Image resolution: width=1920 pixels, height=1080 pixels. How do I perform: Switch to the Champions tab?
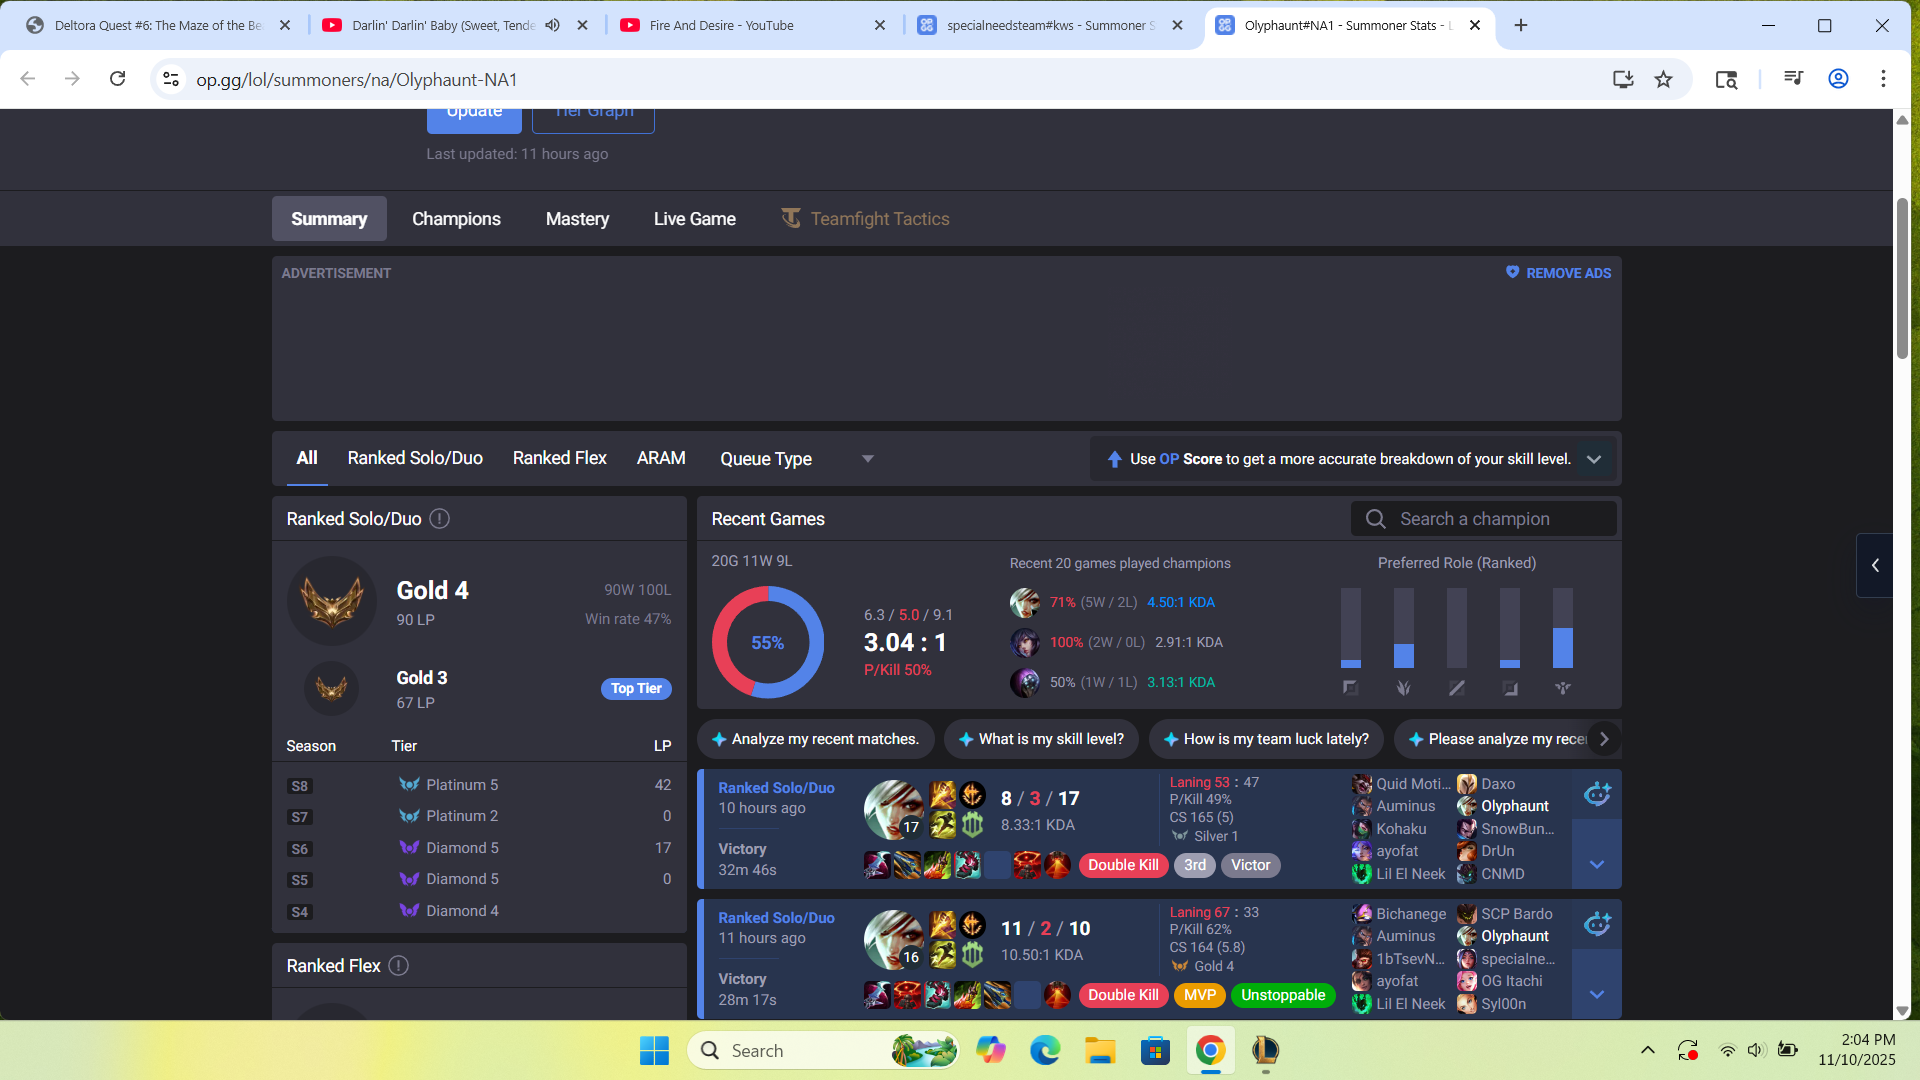[x=456, y=219]
